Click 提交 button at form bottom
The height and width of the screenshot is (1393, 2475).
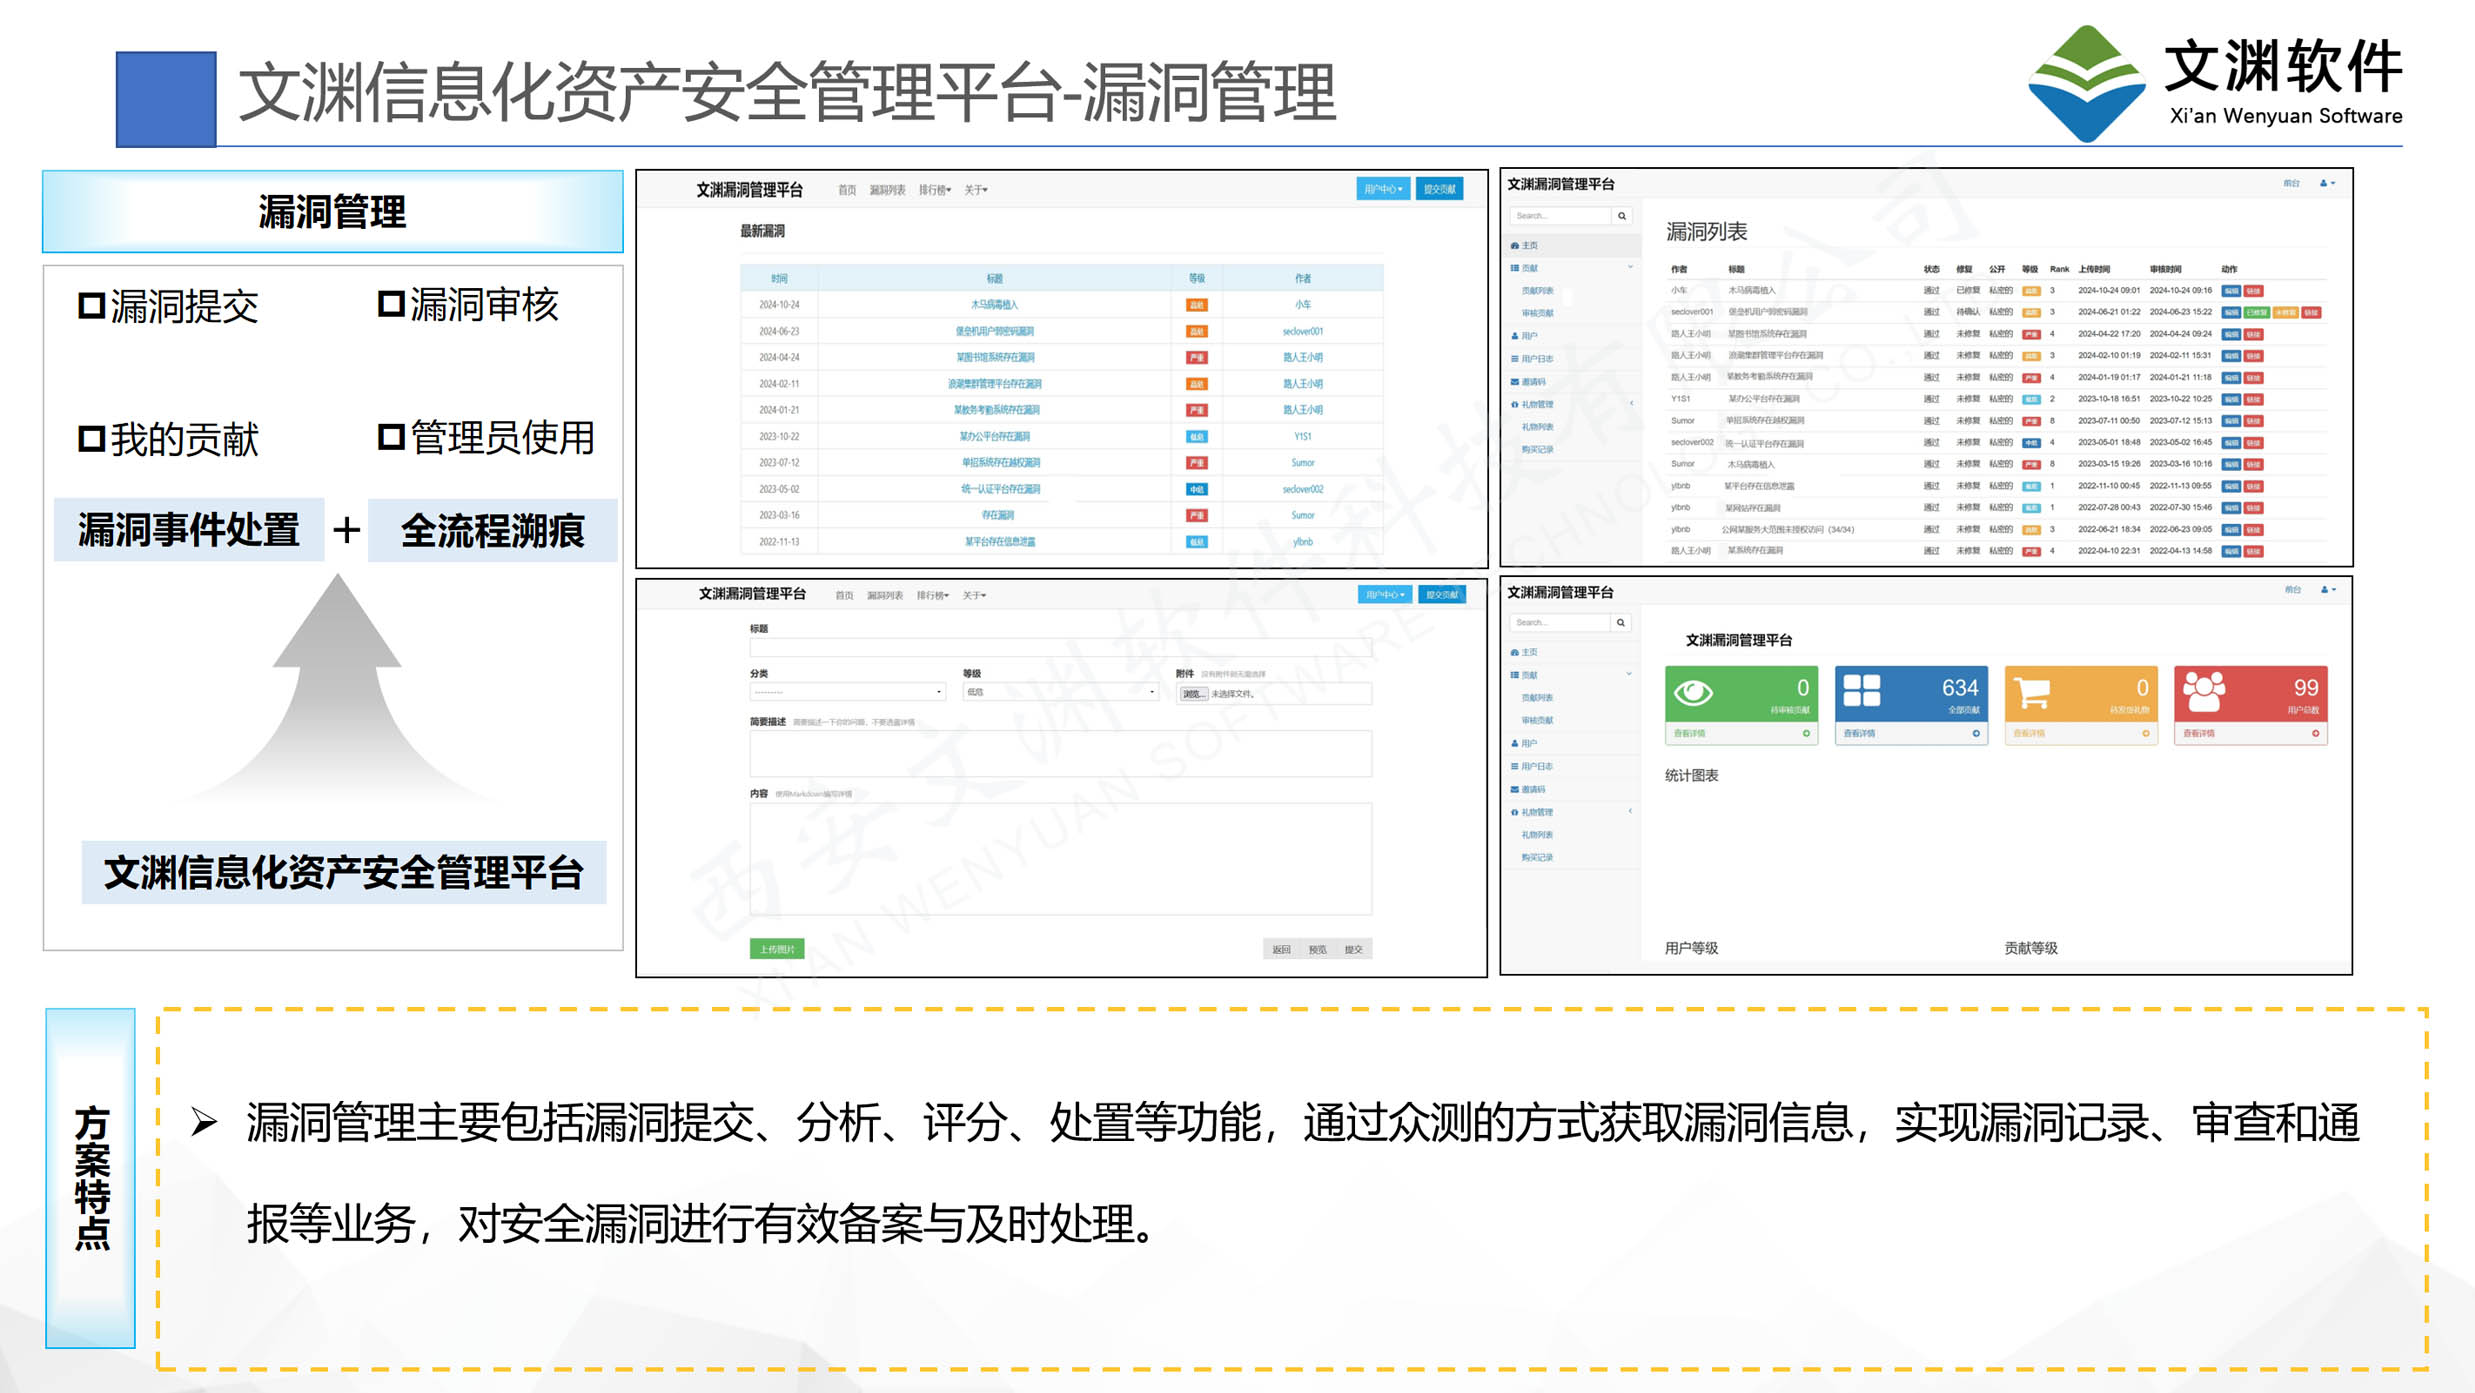coord(1354,949)
